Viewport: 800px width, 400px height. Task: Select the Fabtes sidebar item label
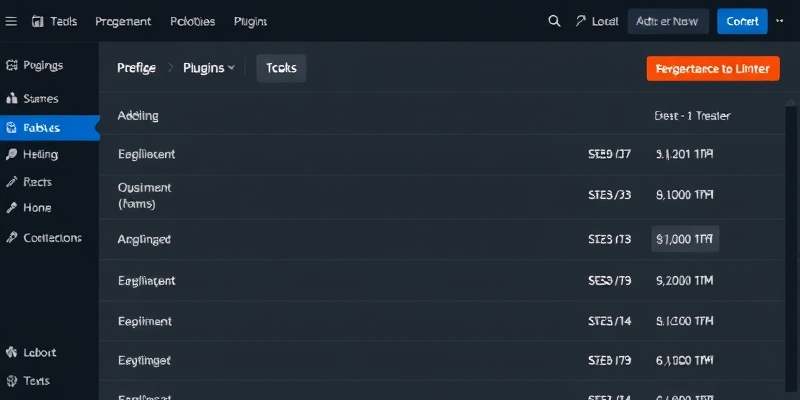tap(41, 128)
